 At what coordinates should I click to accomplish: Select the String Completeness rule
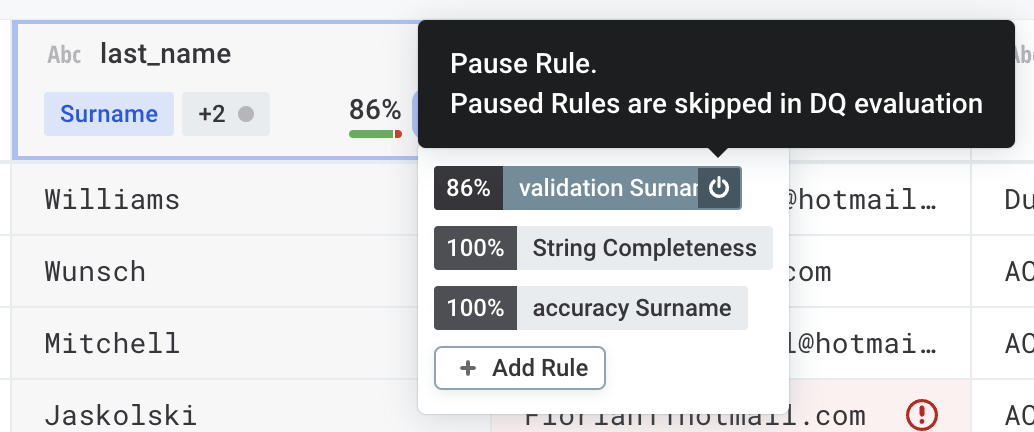pos(644,248)
